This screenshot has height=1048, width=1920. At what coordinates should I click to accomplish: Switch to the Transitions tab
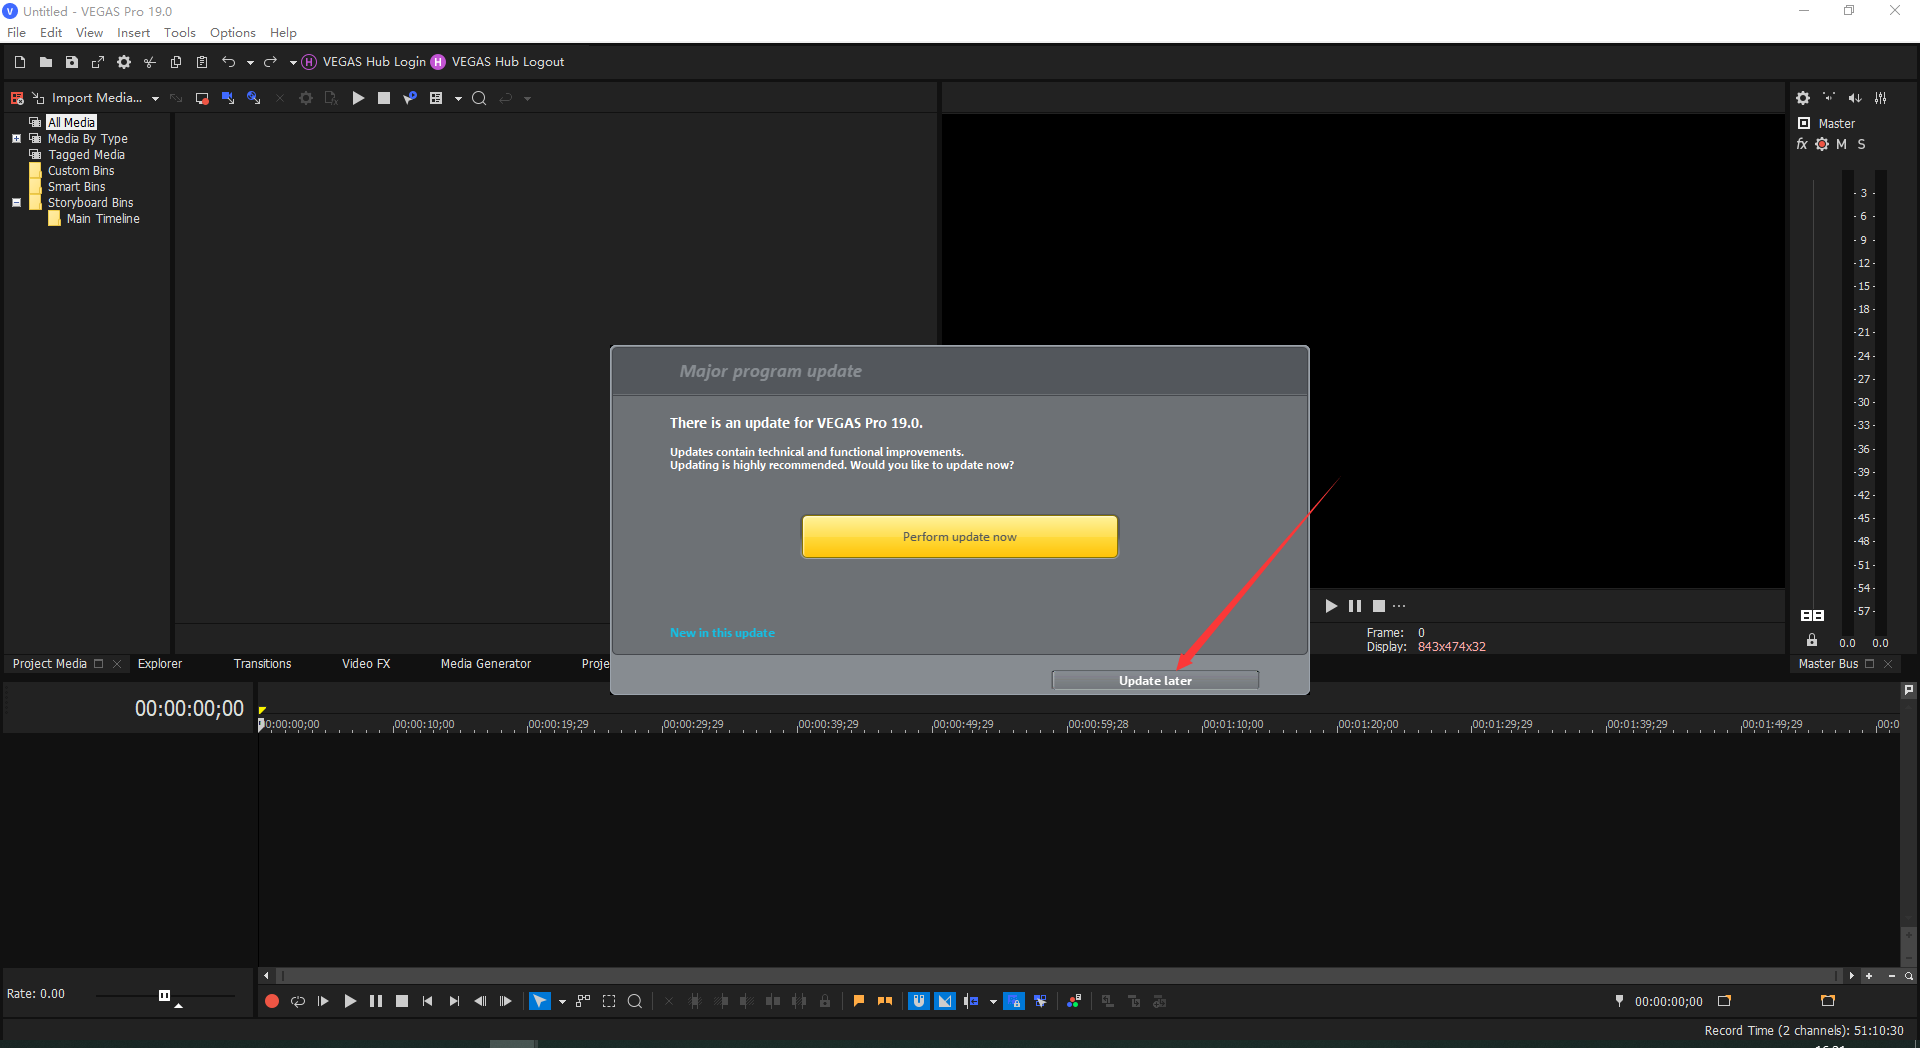point(262,664)
